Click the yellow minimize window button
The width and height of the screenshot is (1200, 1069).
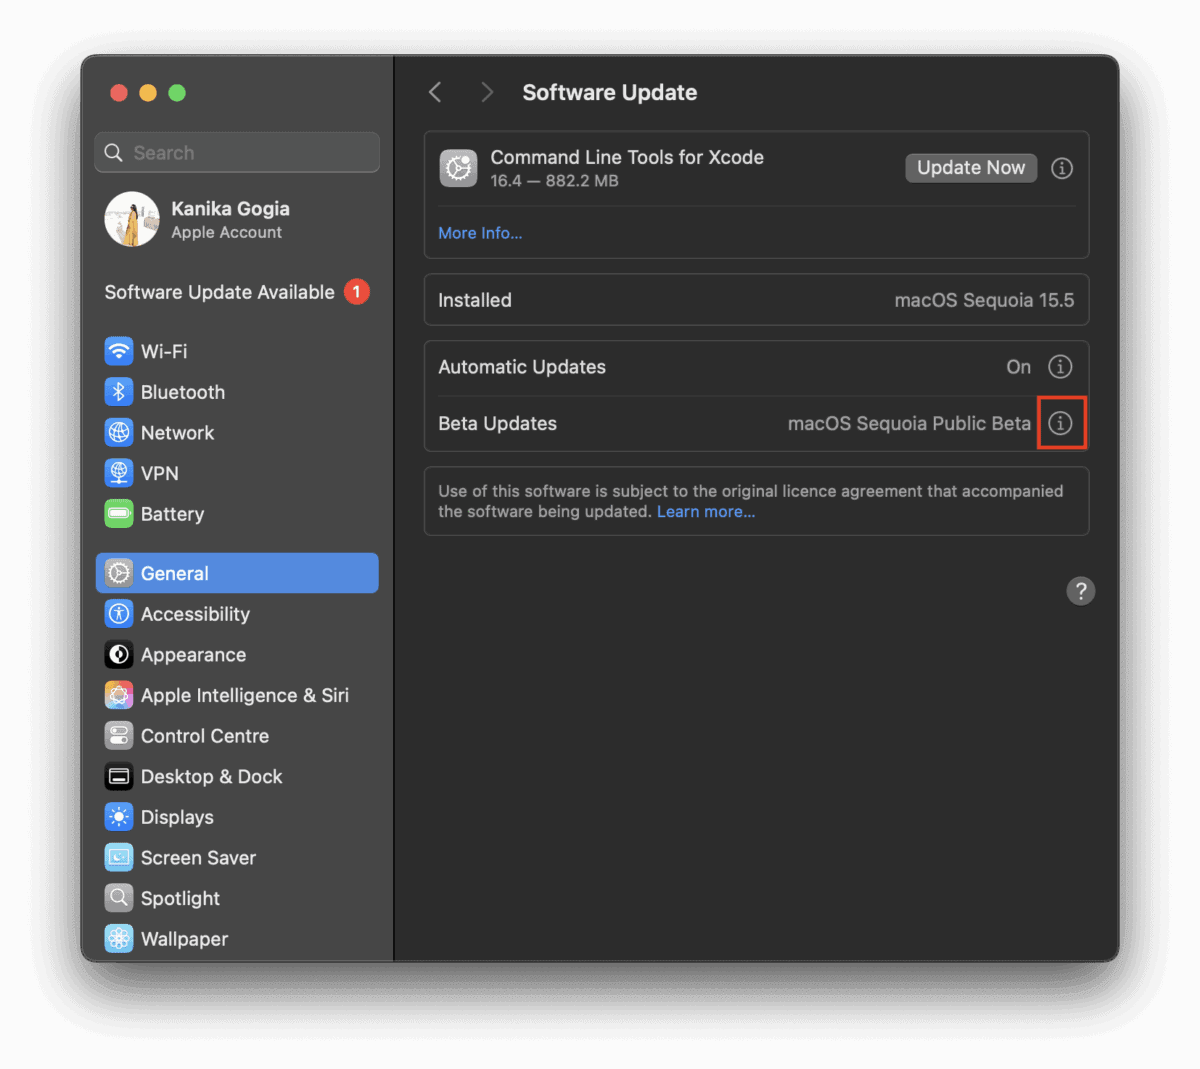click(148, 93)
